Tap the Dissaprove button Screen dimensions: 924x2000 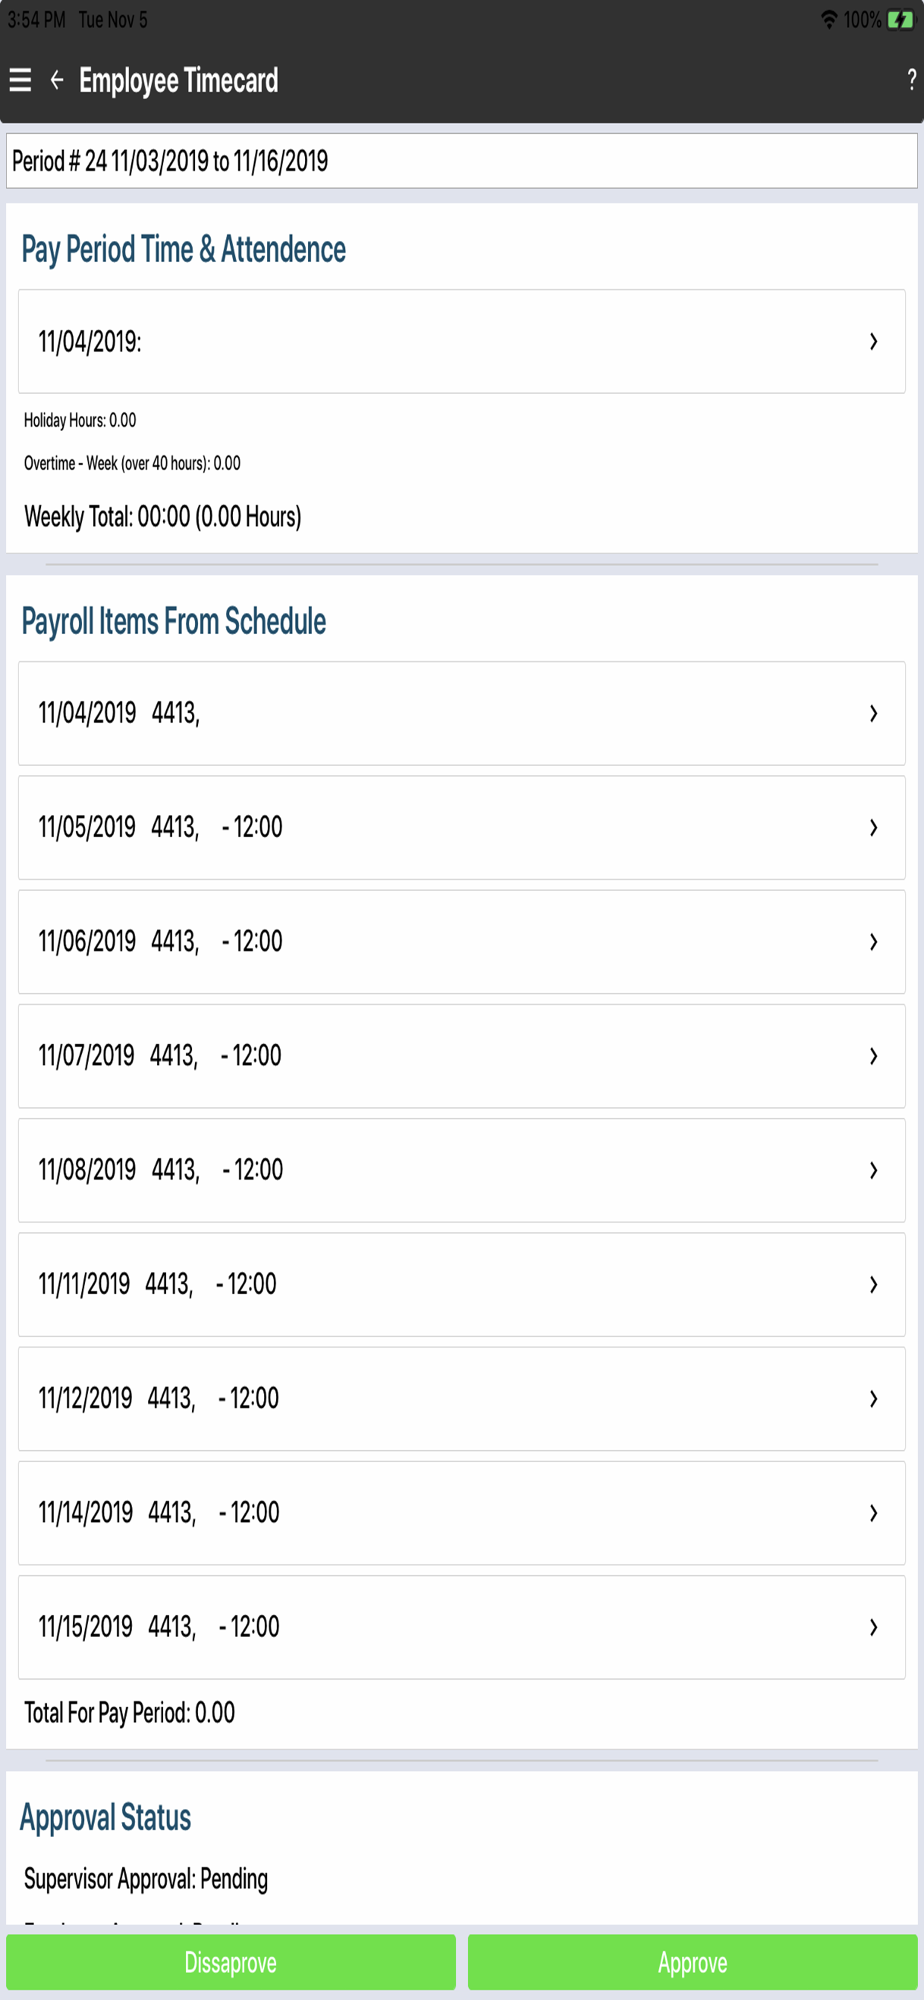tap(231, 1962)
